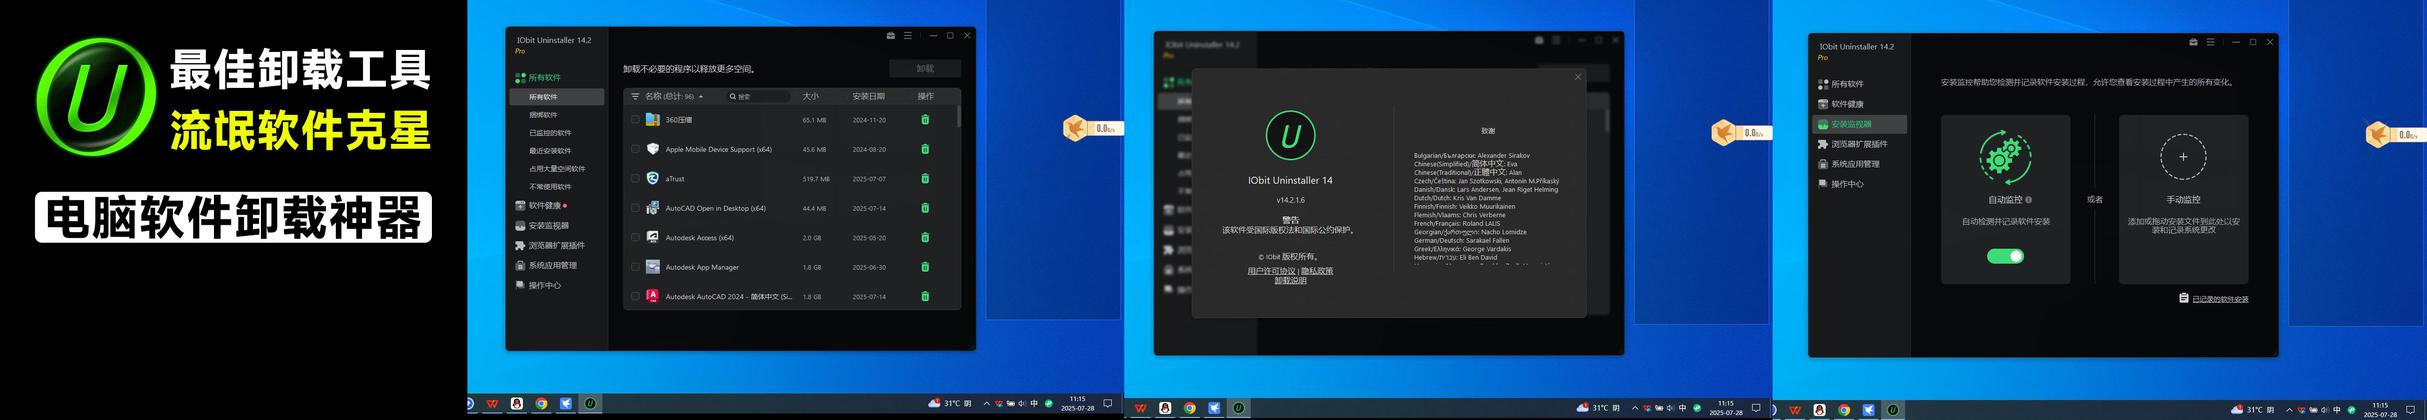Tick the Autodesk Access (x64) checkbox
This screenshot has width=2427, height=420.
[635, 237]
